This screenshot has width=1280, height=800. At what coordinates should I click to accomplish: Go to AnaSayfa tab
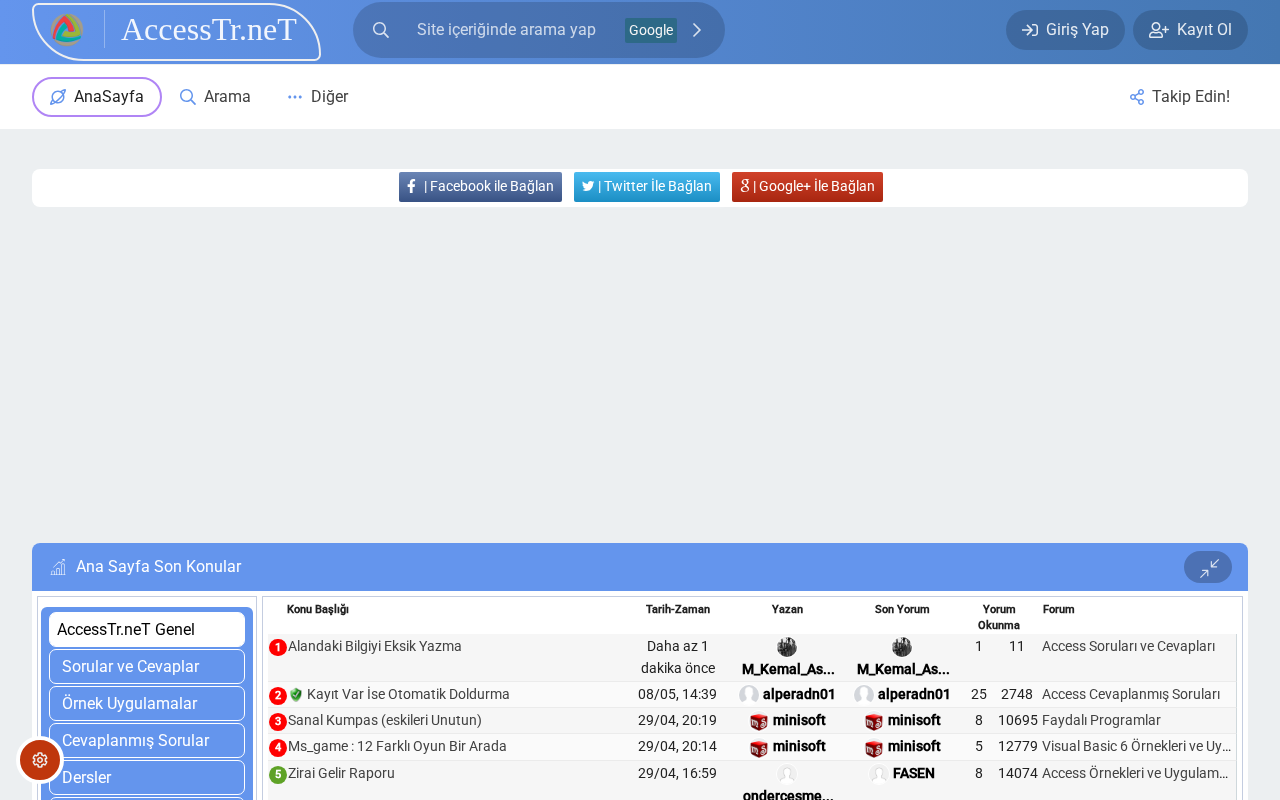pyautogui.click(x=97, y=97)
